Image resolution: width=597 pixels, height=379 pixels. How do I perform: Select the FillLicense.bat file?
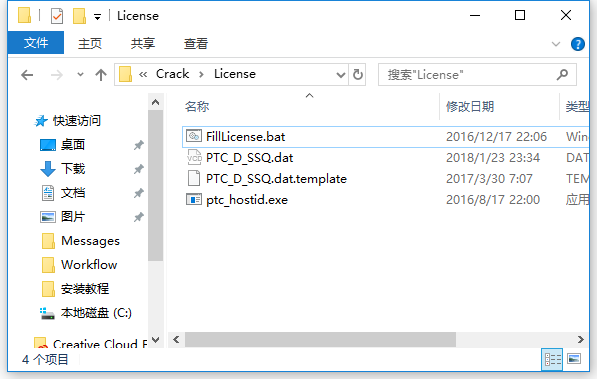pyautogui.click(x=245, y=137)
